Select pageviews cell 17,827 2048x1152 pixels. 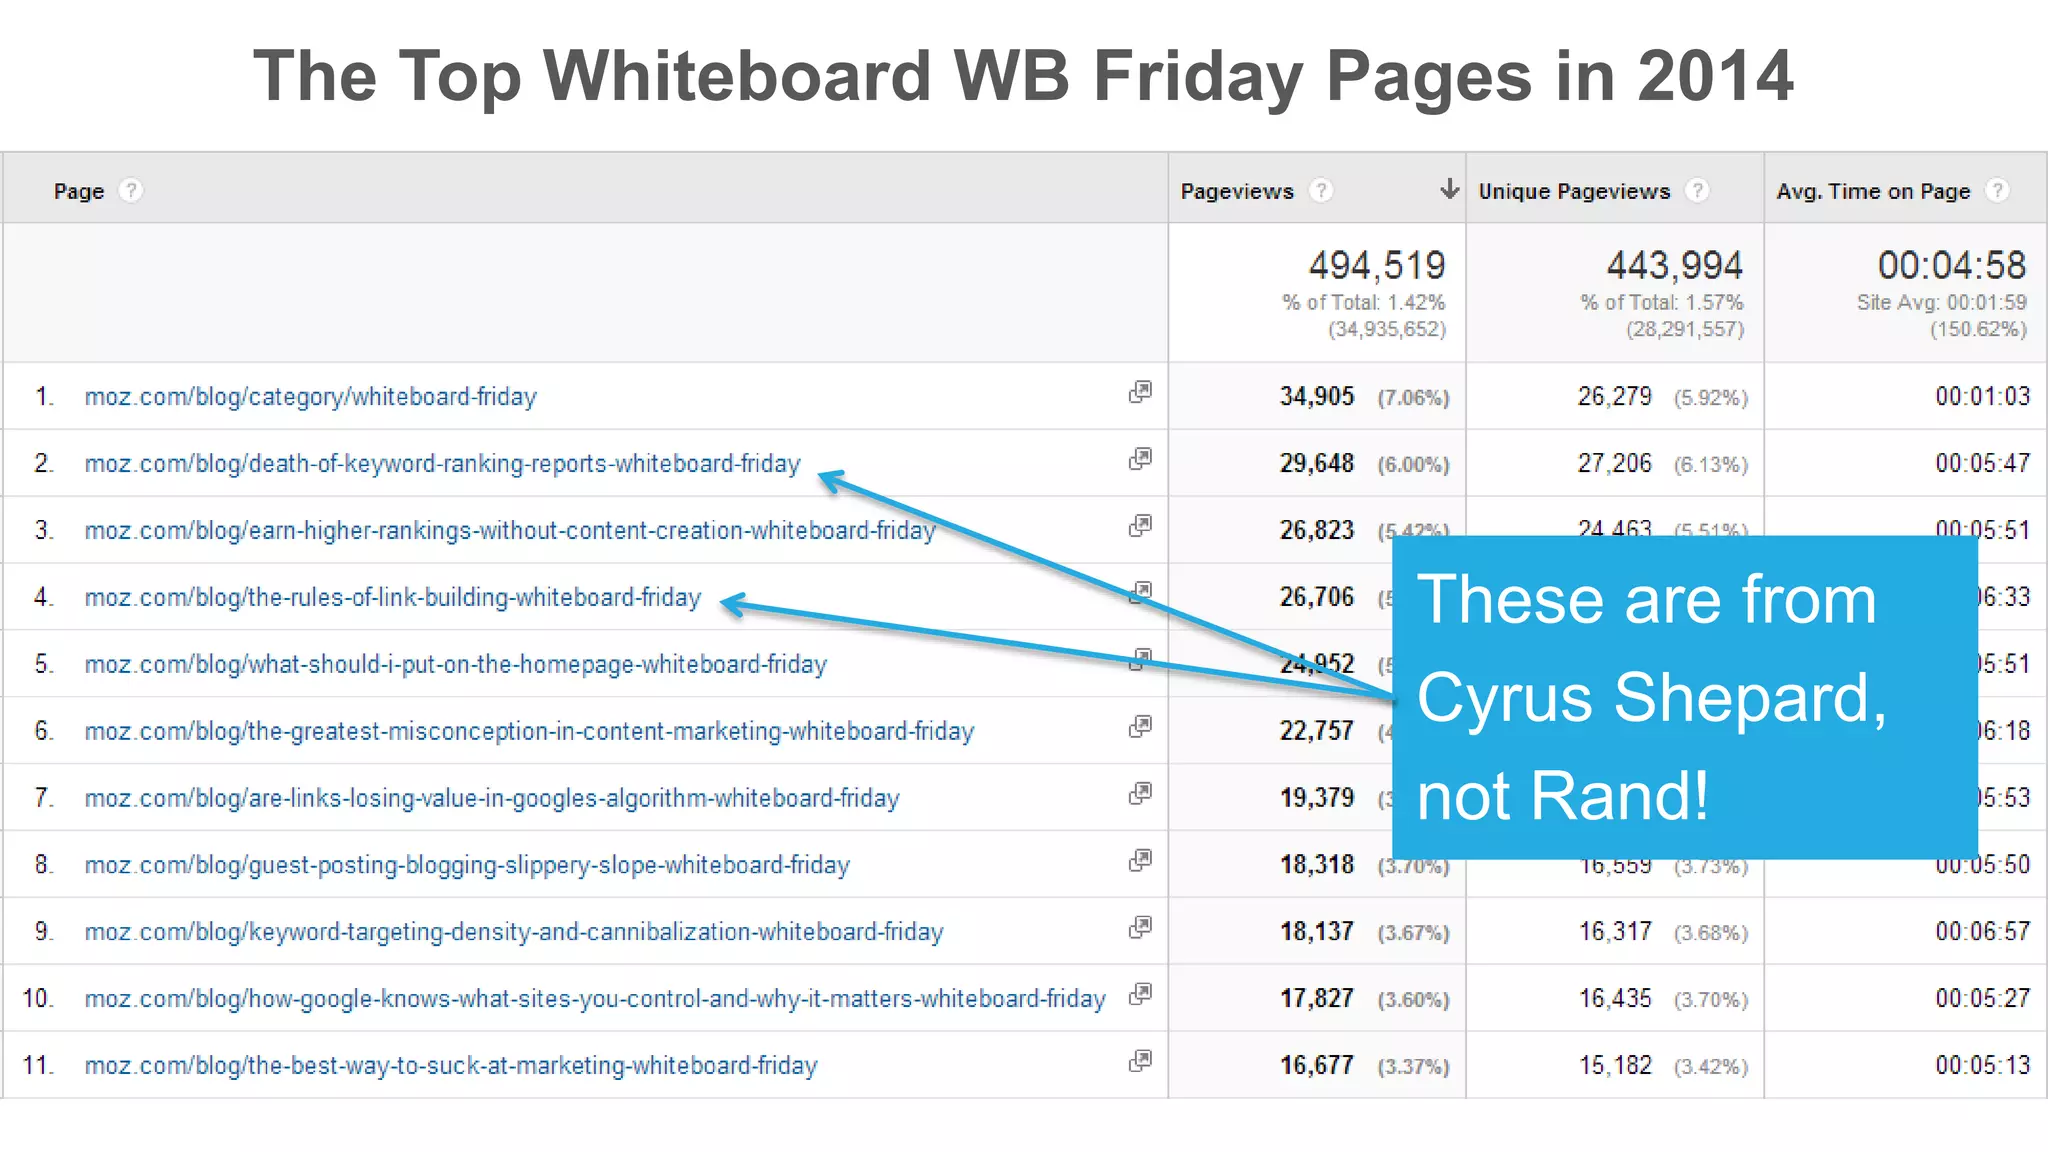[1317, 999]
